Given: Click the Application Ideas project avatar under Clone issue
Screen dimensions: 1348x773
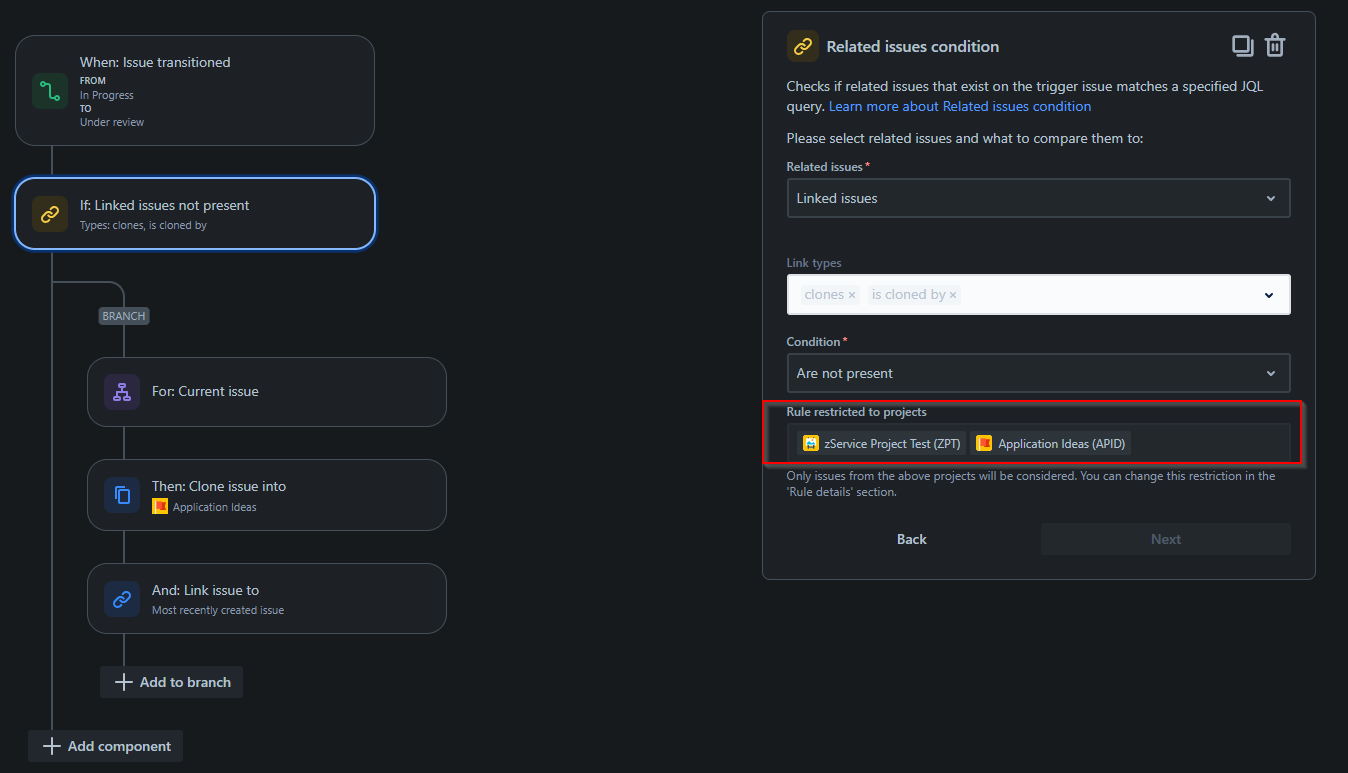Looking at the screenshot, I should [161, 506].
